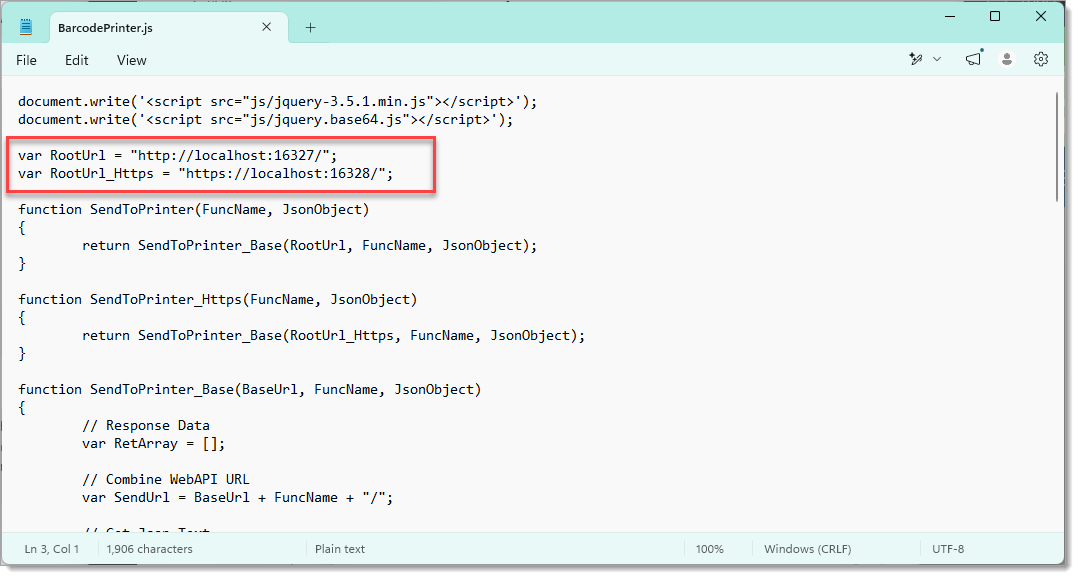Open the Edit menu
This screenshot has width=1078, height=578.
(76, 60)
